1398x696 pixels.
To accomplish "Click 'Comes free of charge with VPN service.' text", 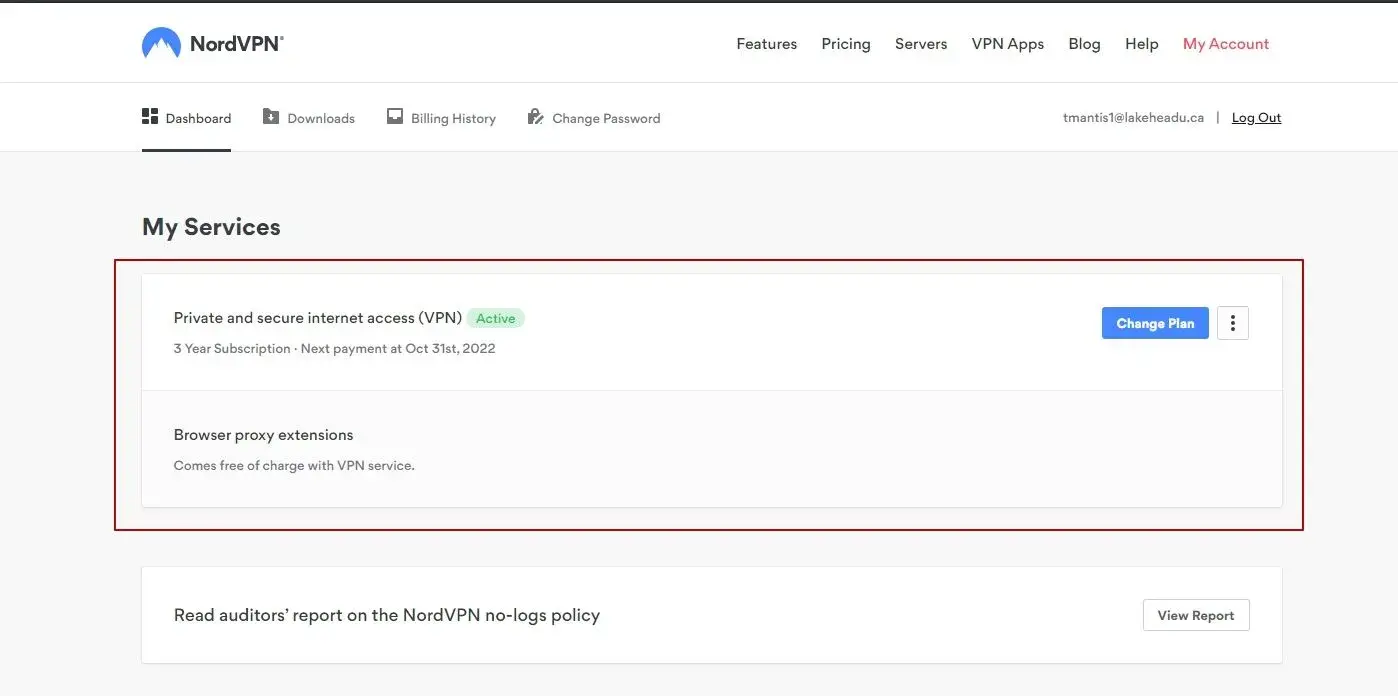I will [294, 466].
